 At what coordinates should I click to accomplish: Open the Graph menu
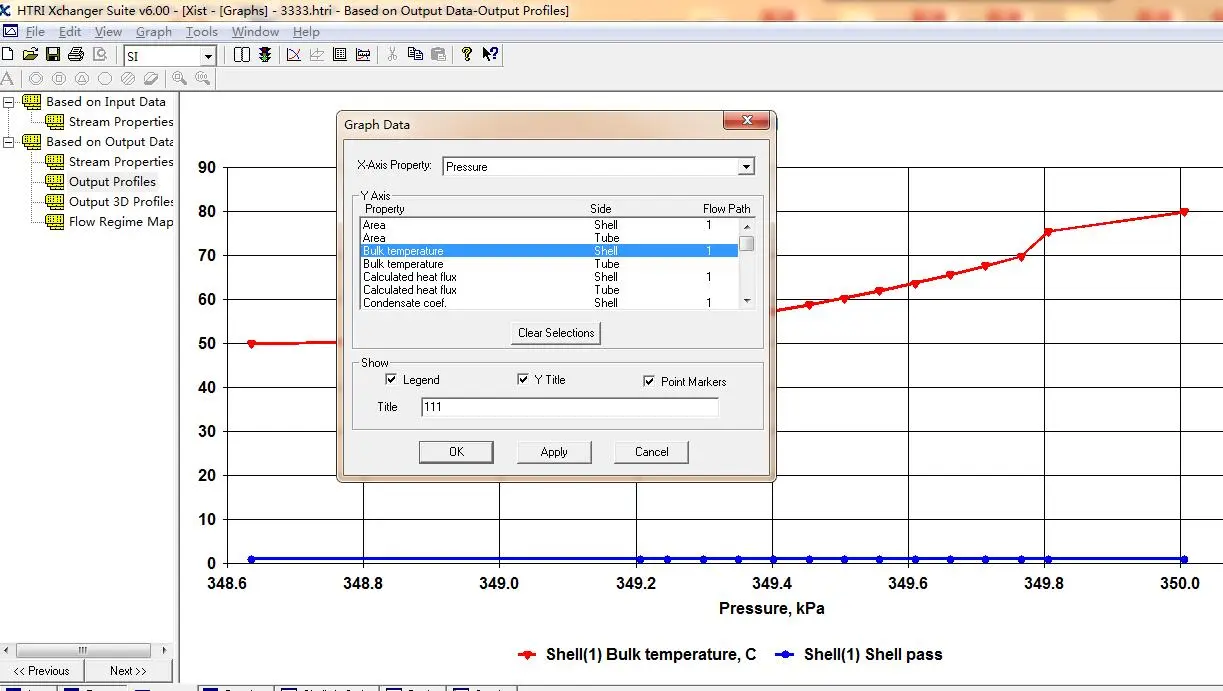tap(154, 32)
